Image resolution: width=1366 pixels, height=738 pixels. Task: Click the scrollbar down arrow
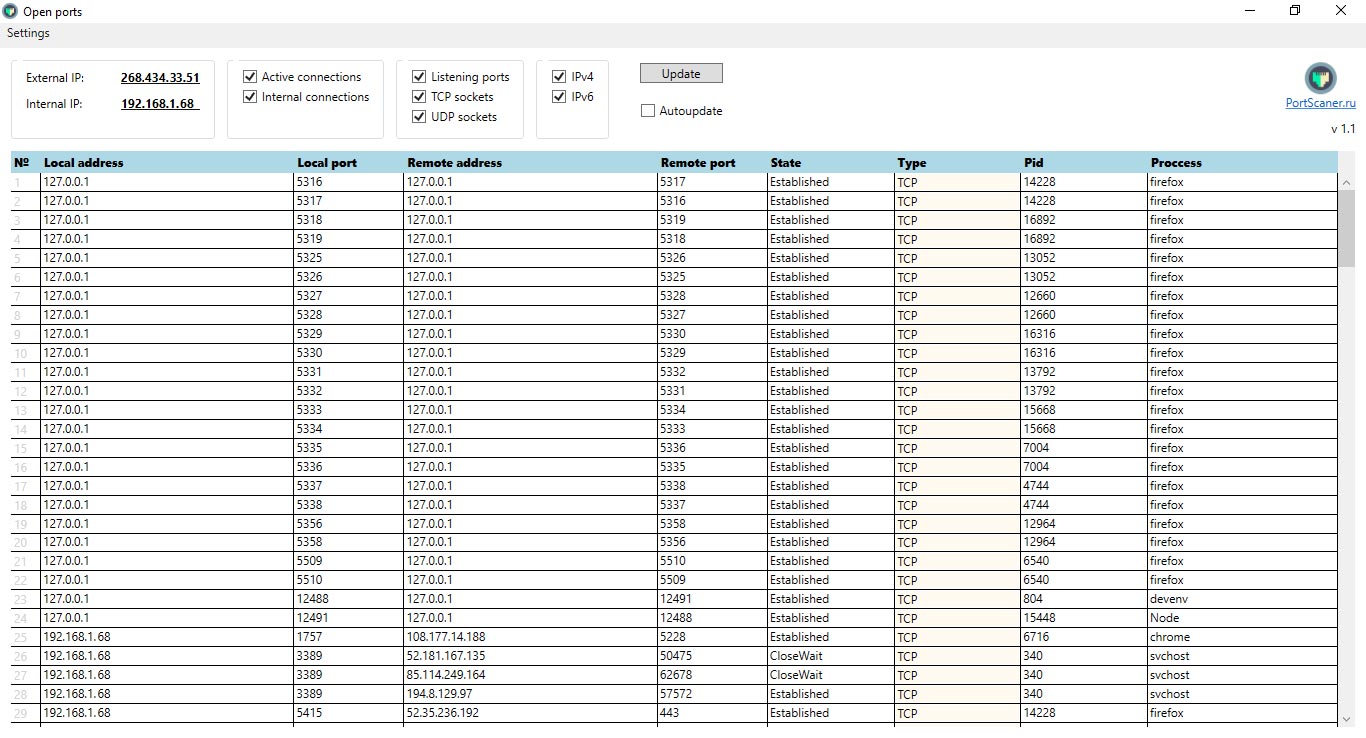tap(1346, 718)
